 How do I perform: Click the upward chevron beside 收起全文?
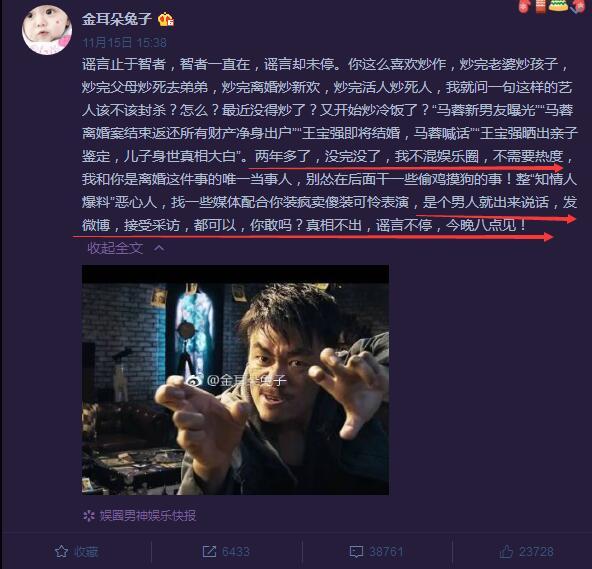tap(159, 248)
